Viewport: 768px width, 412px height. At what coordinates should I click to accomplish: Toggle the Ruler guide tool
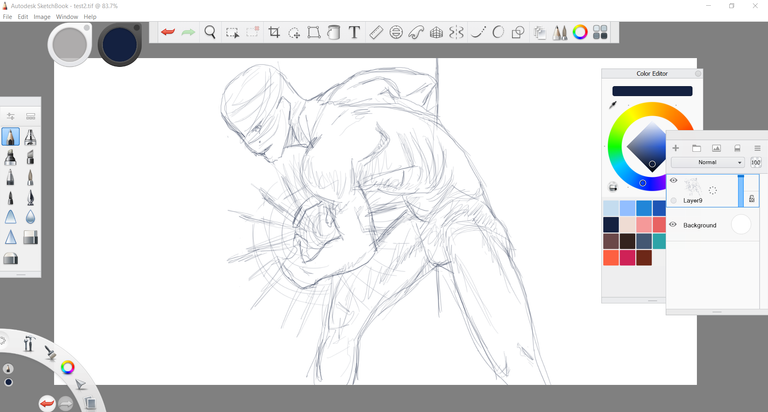click(376, 32)
